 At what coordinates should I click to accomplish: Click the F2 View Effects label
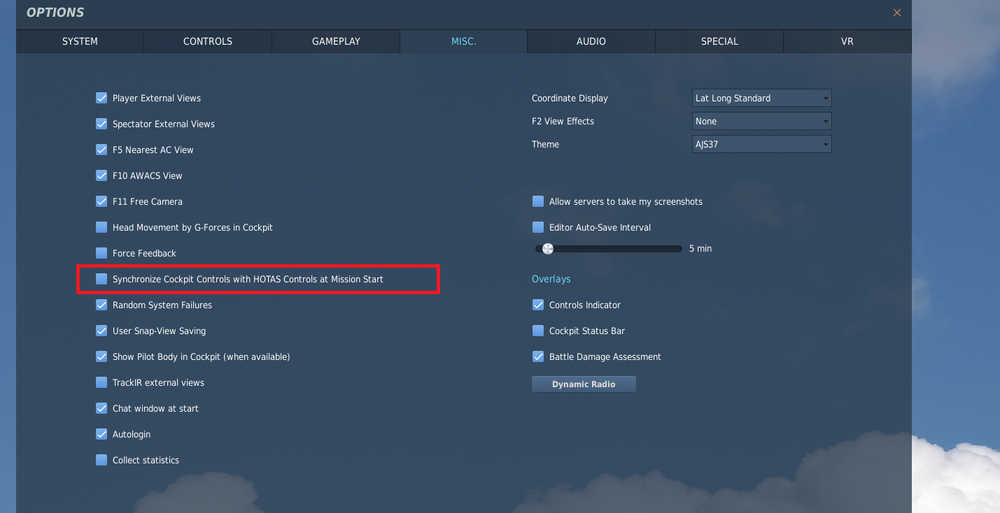tap(562, 121)
